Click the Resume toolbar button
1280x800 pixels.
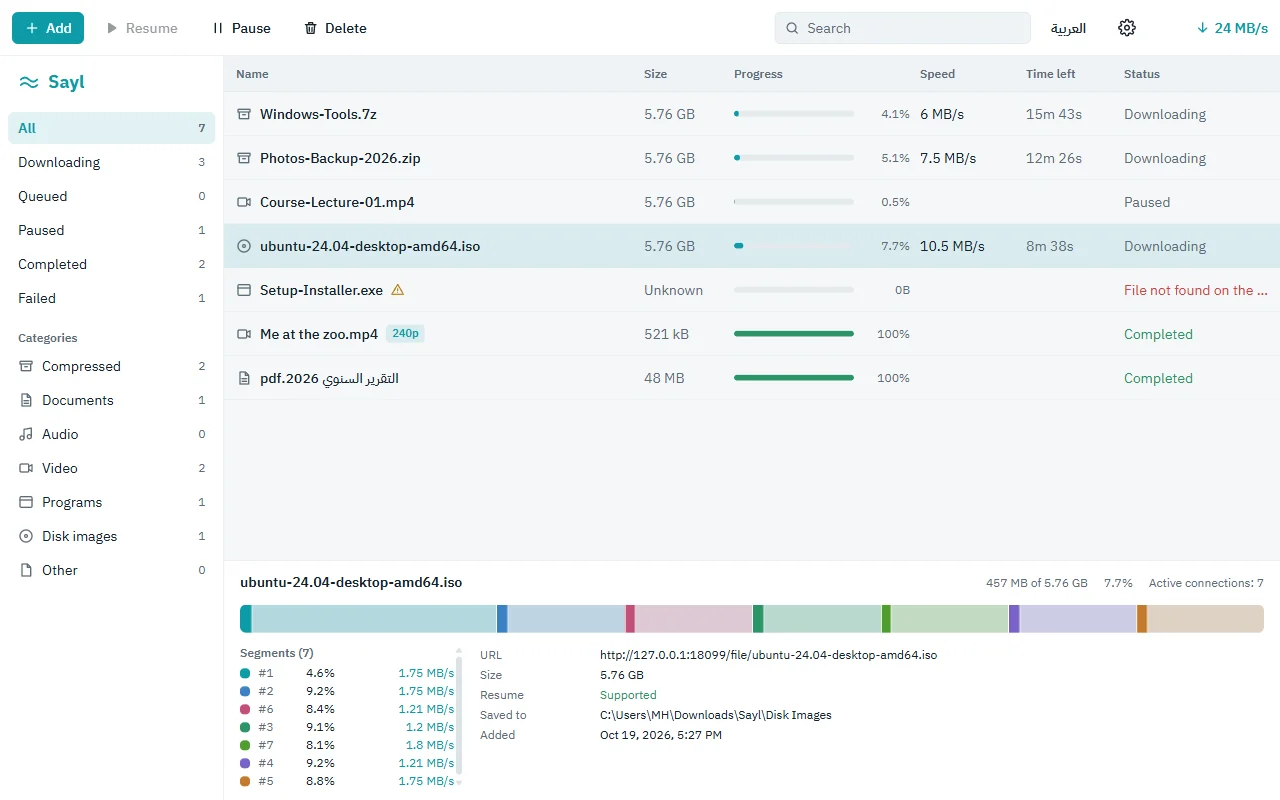(141, 28)
